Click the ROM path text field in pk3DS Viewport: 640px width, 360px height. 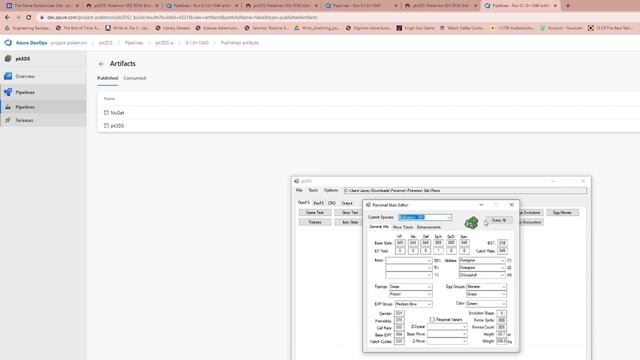pyautogui.click(x=465, y=190)
